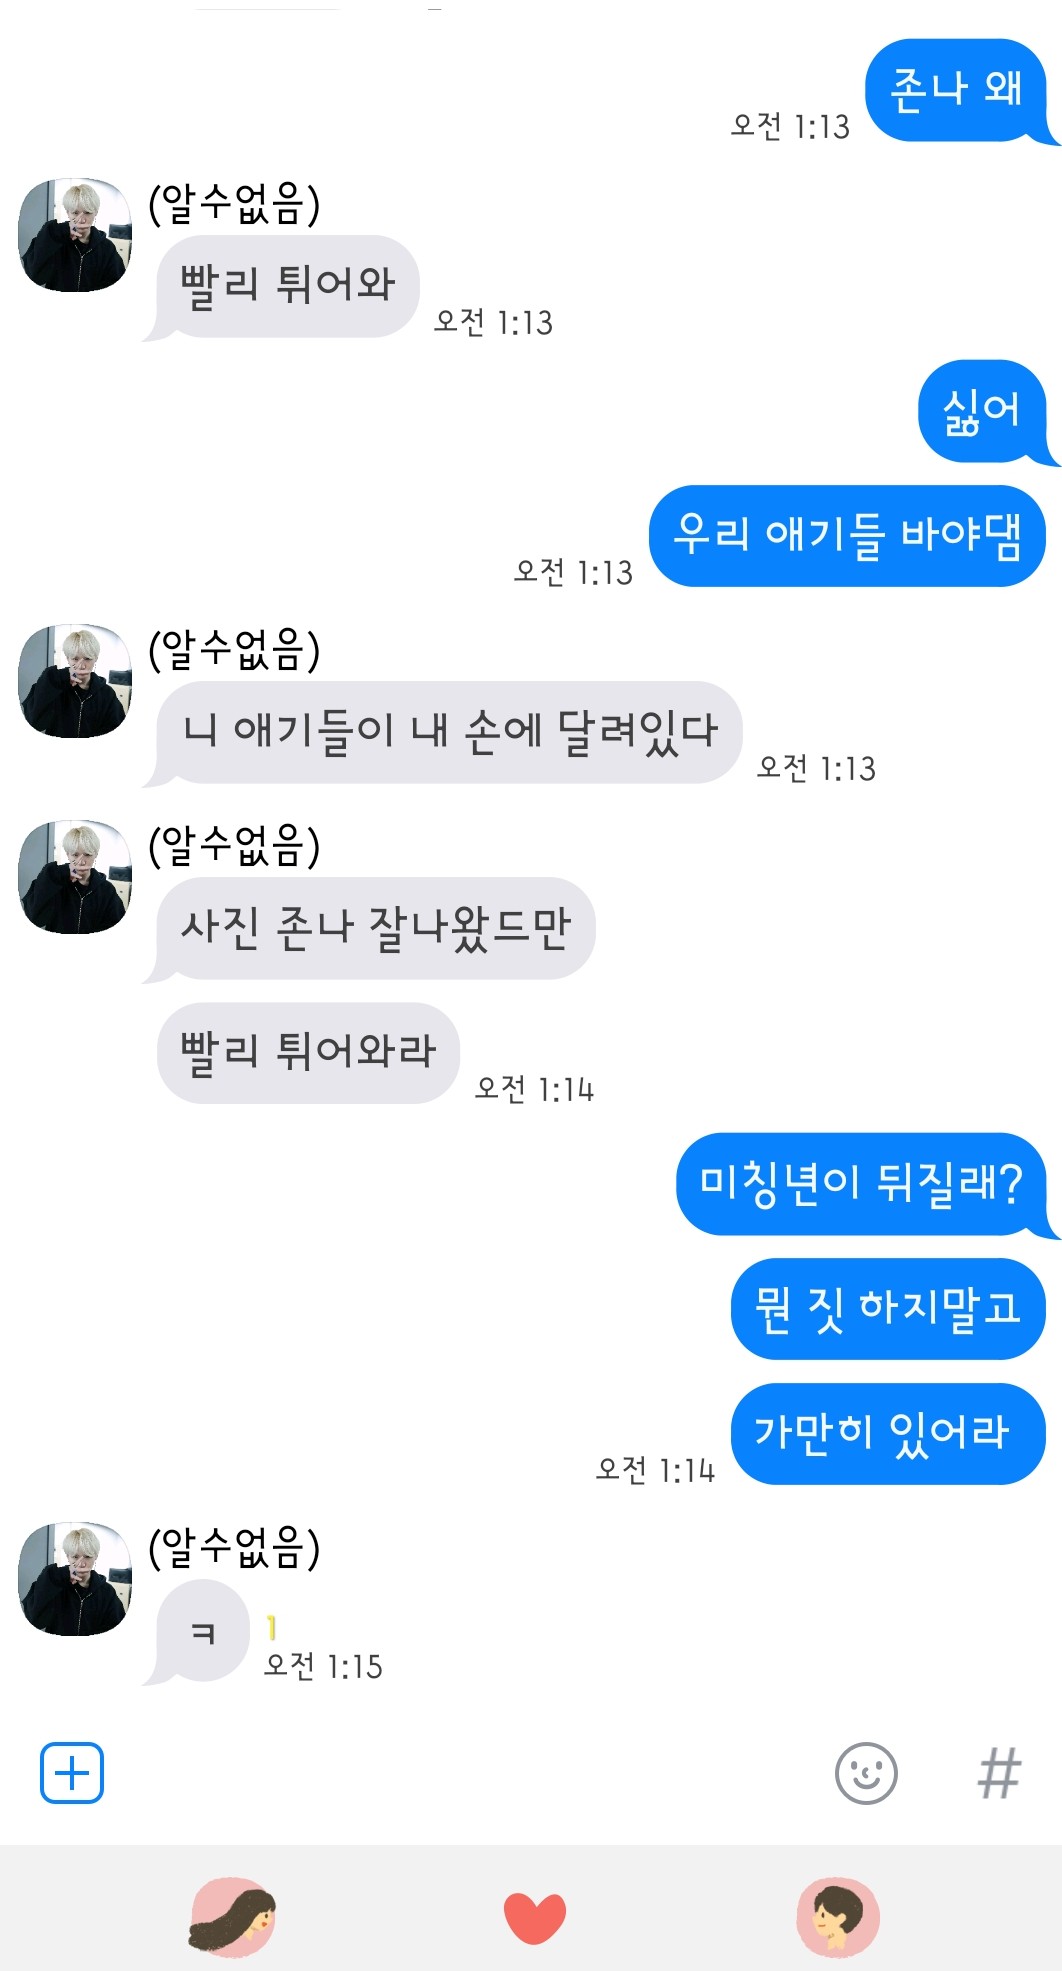Tap the gray 'ㅋ' message bubble

pyautogui.click(x=200, y=1631)
